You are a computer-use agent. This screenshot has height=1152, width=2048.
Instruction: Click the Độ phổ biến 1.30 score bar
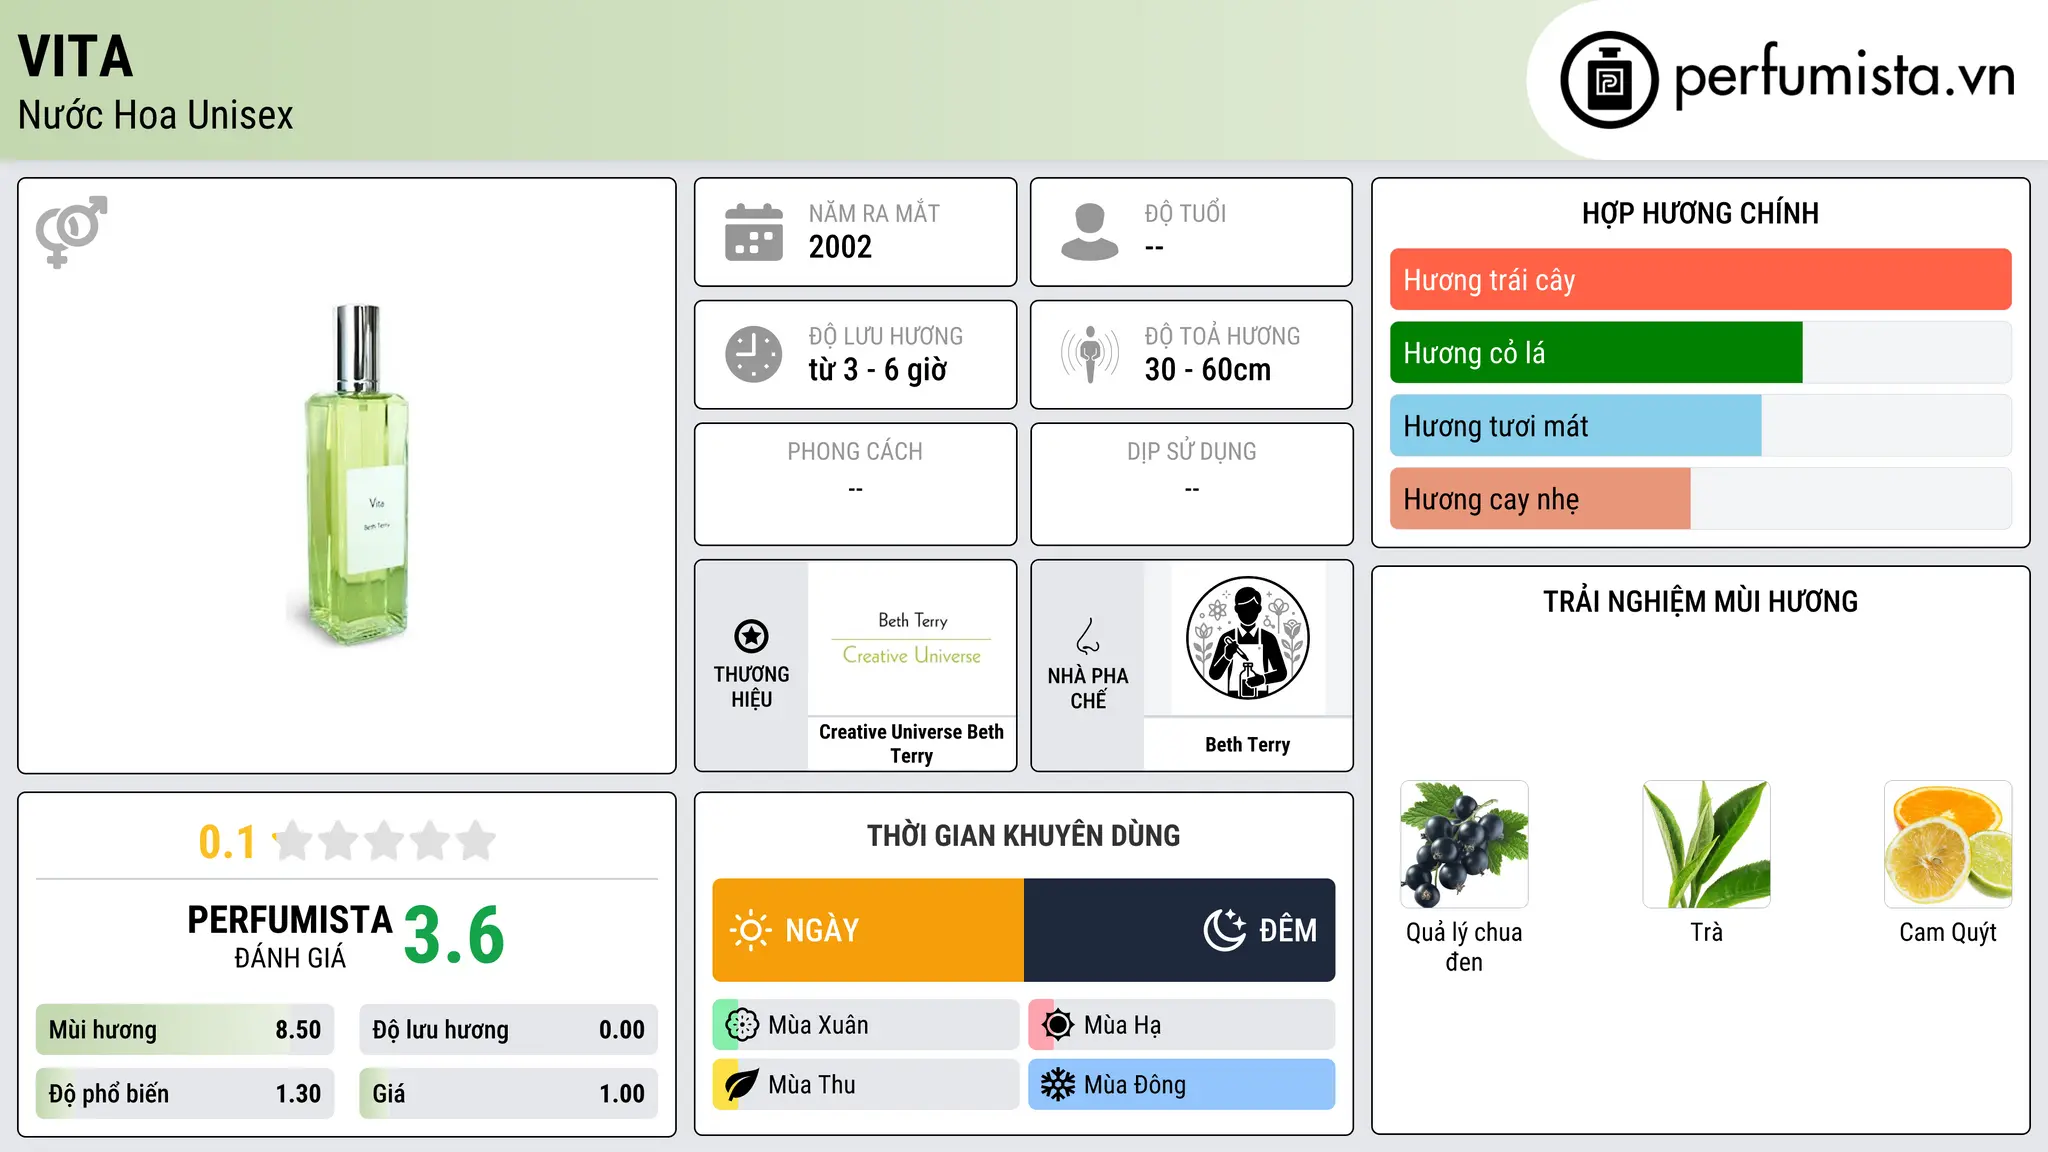pos(185,1094)
